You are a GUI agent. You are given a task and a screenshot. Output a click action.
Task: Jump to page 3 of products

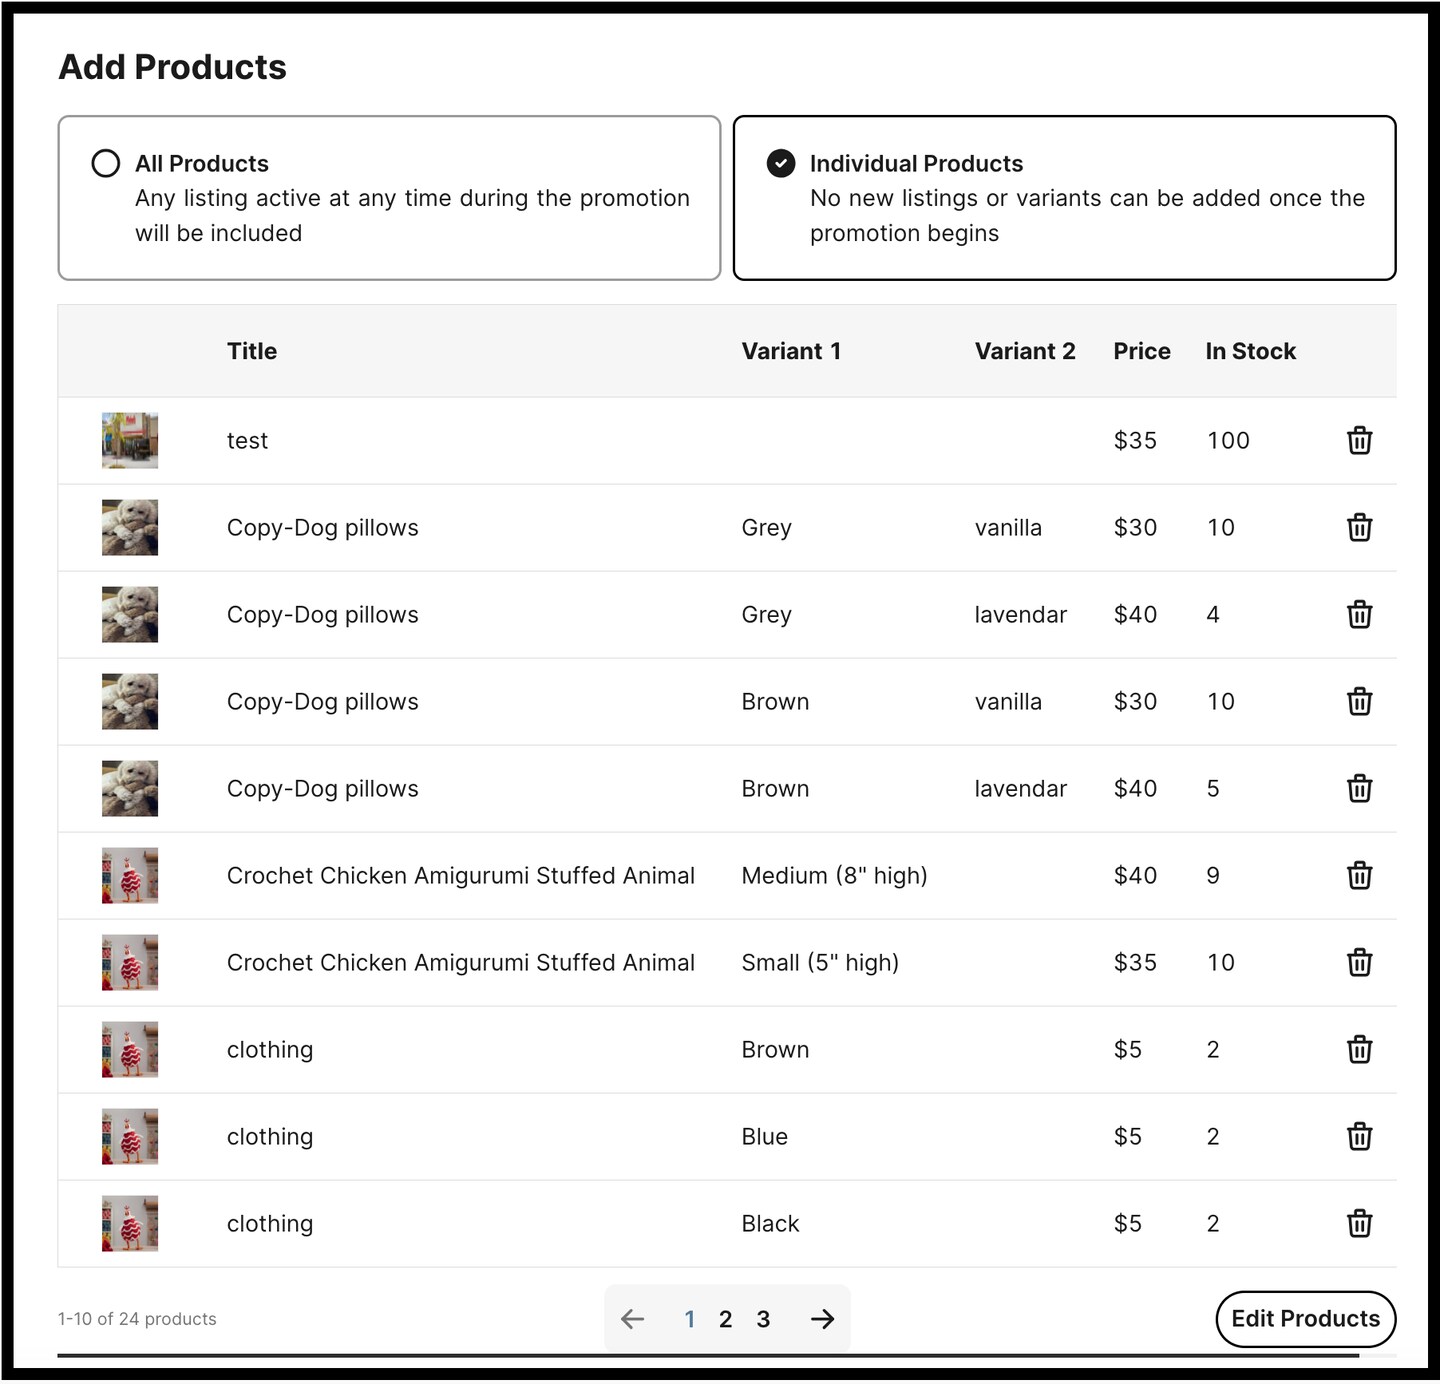(x=763, y=1319)
